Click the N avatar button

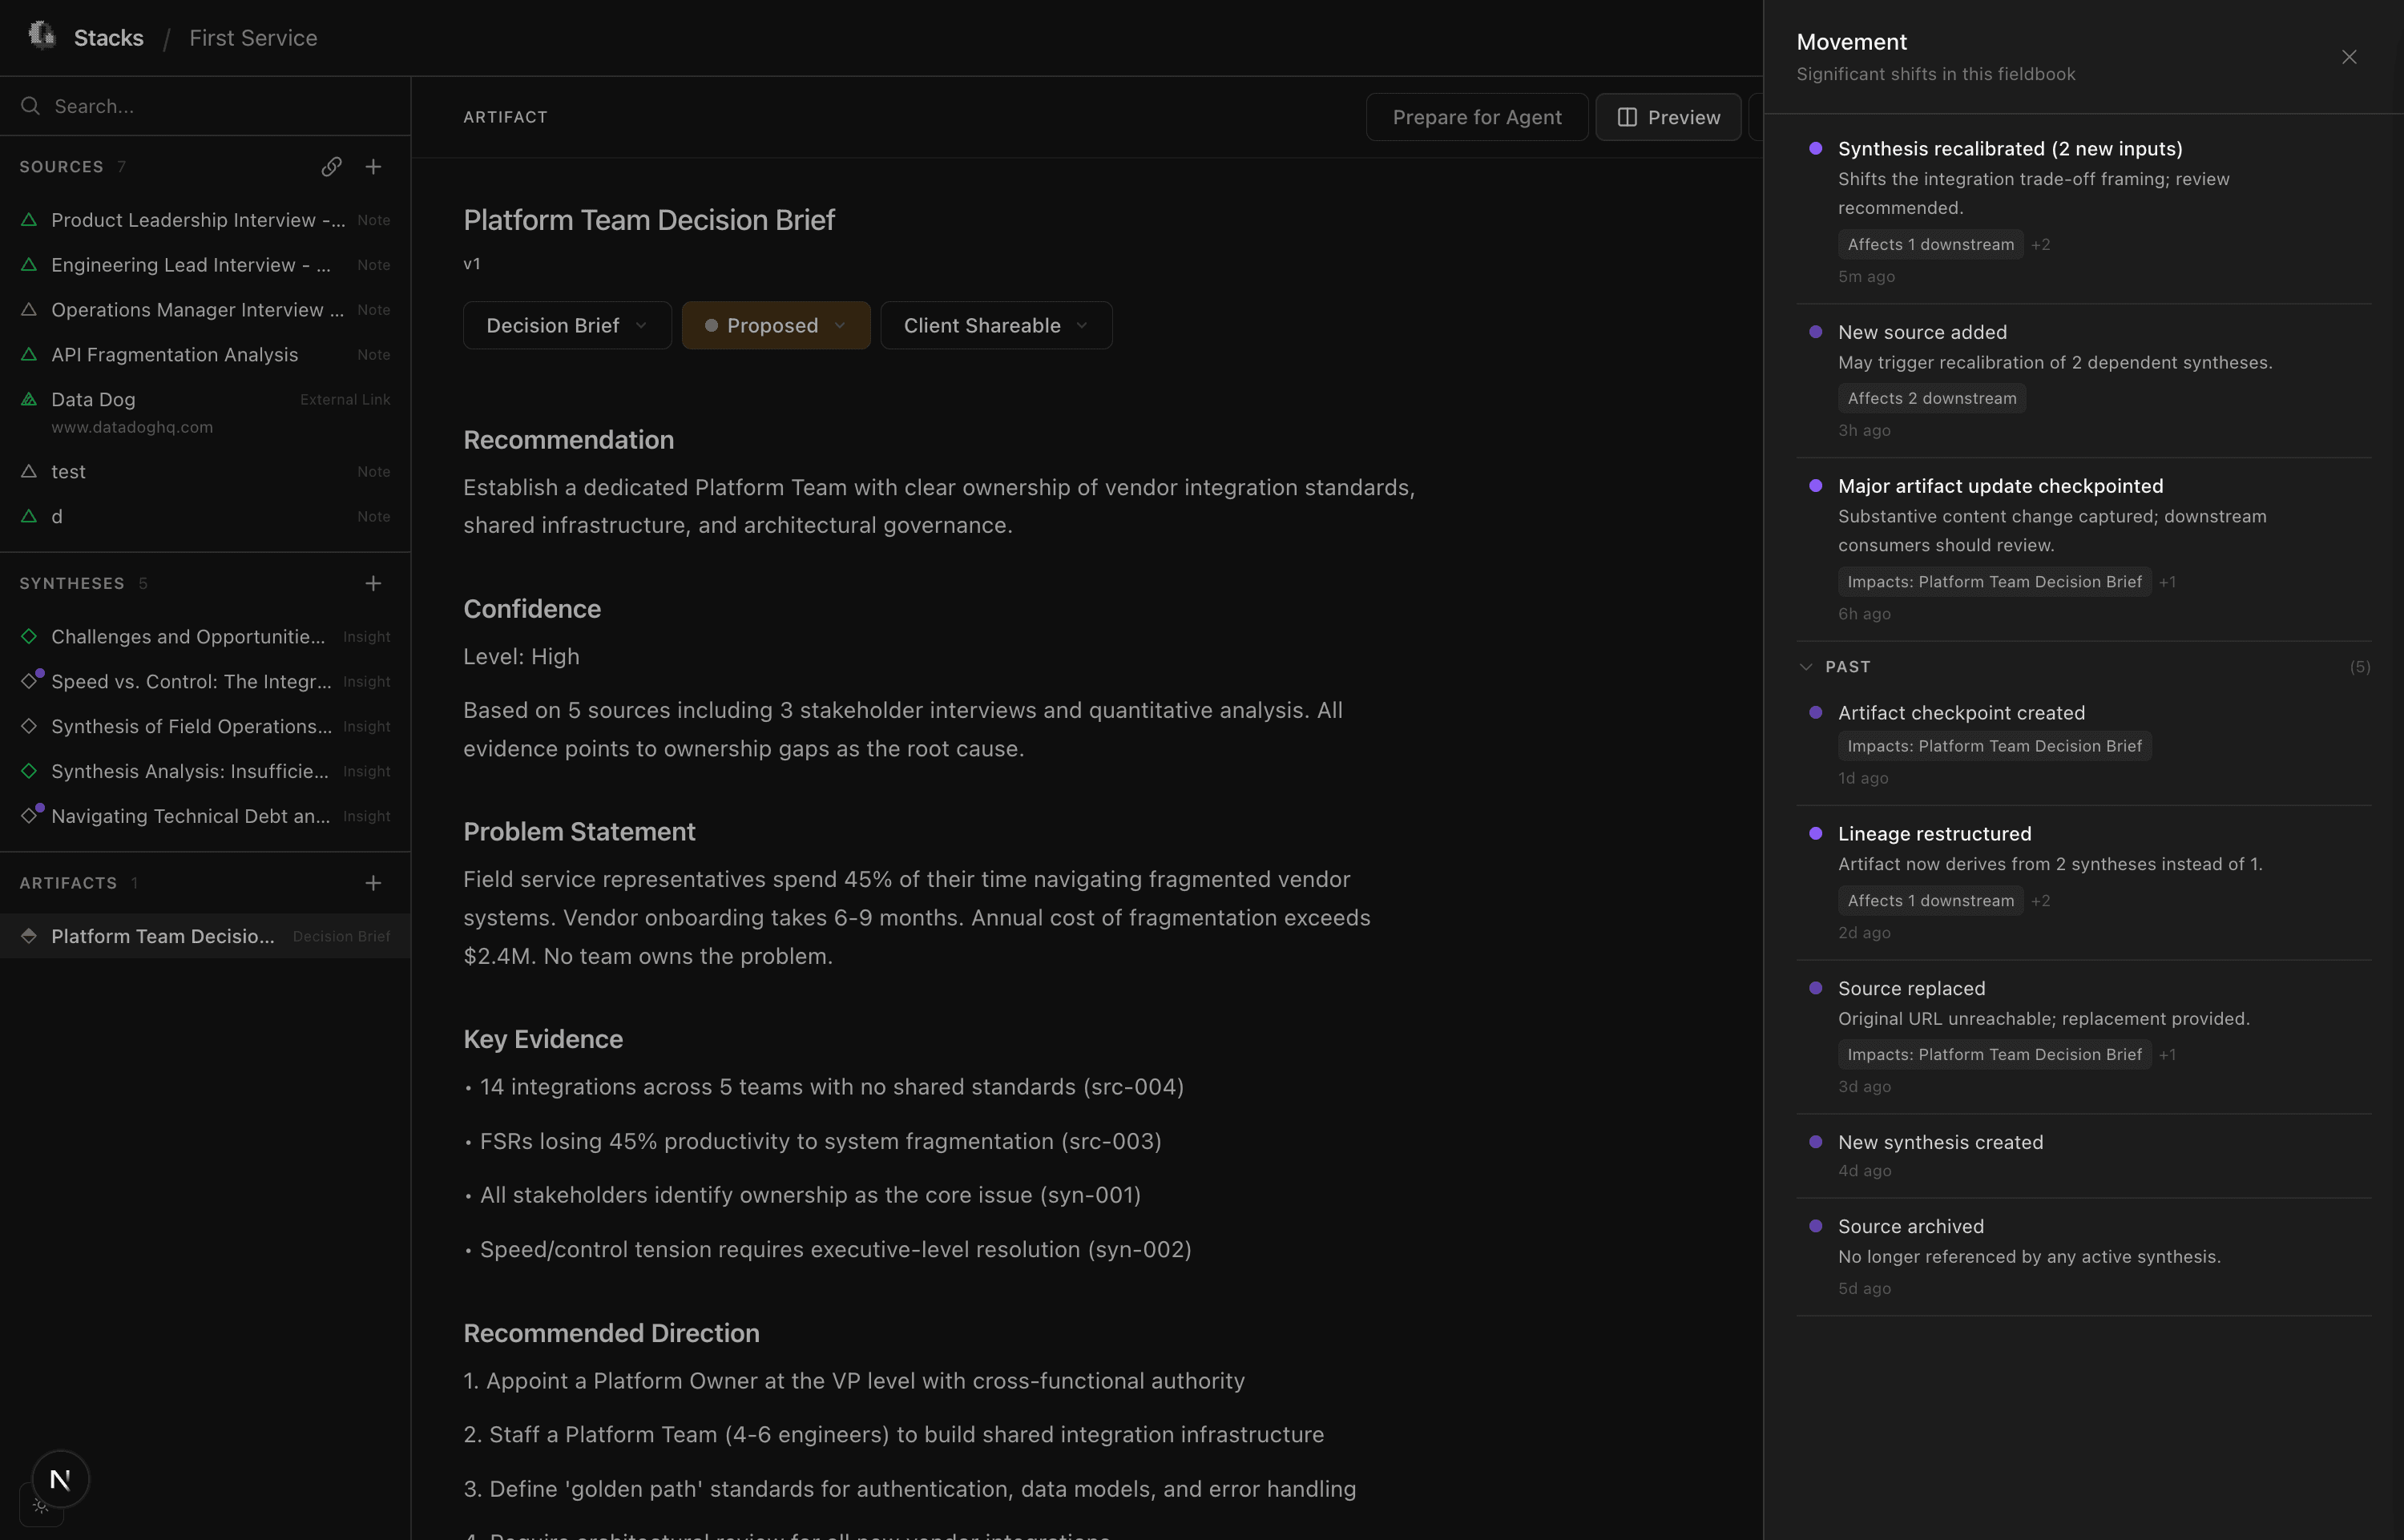(60, 1479)
